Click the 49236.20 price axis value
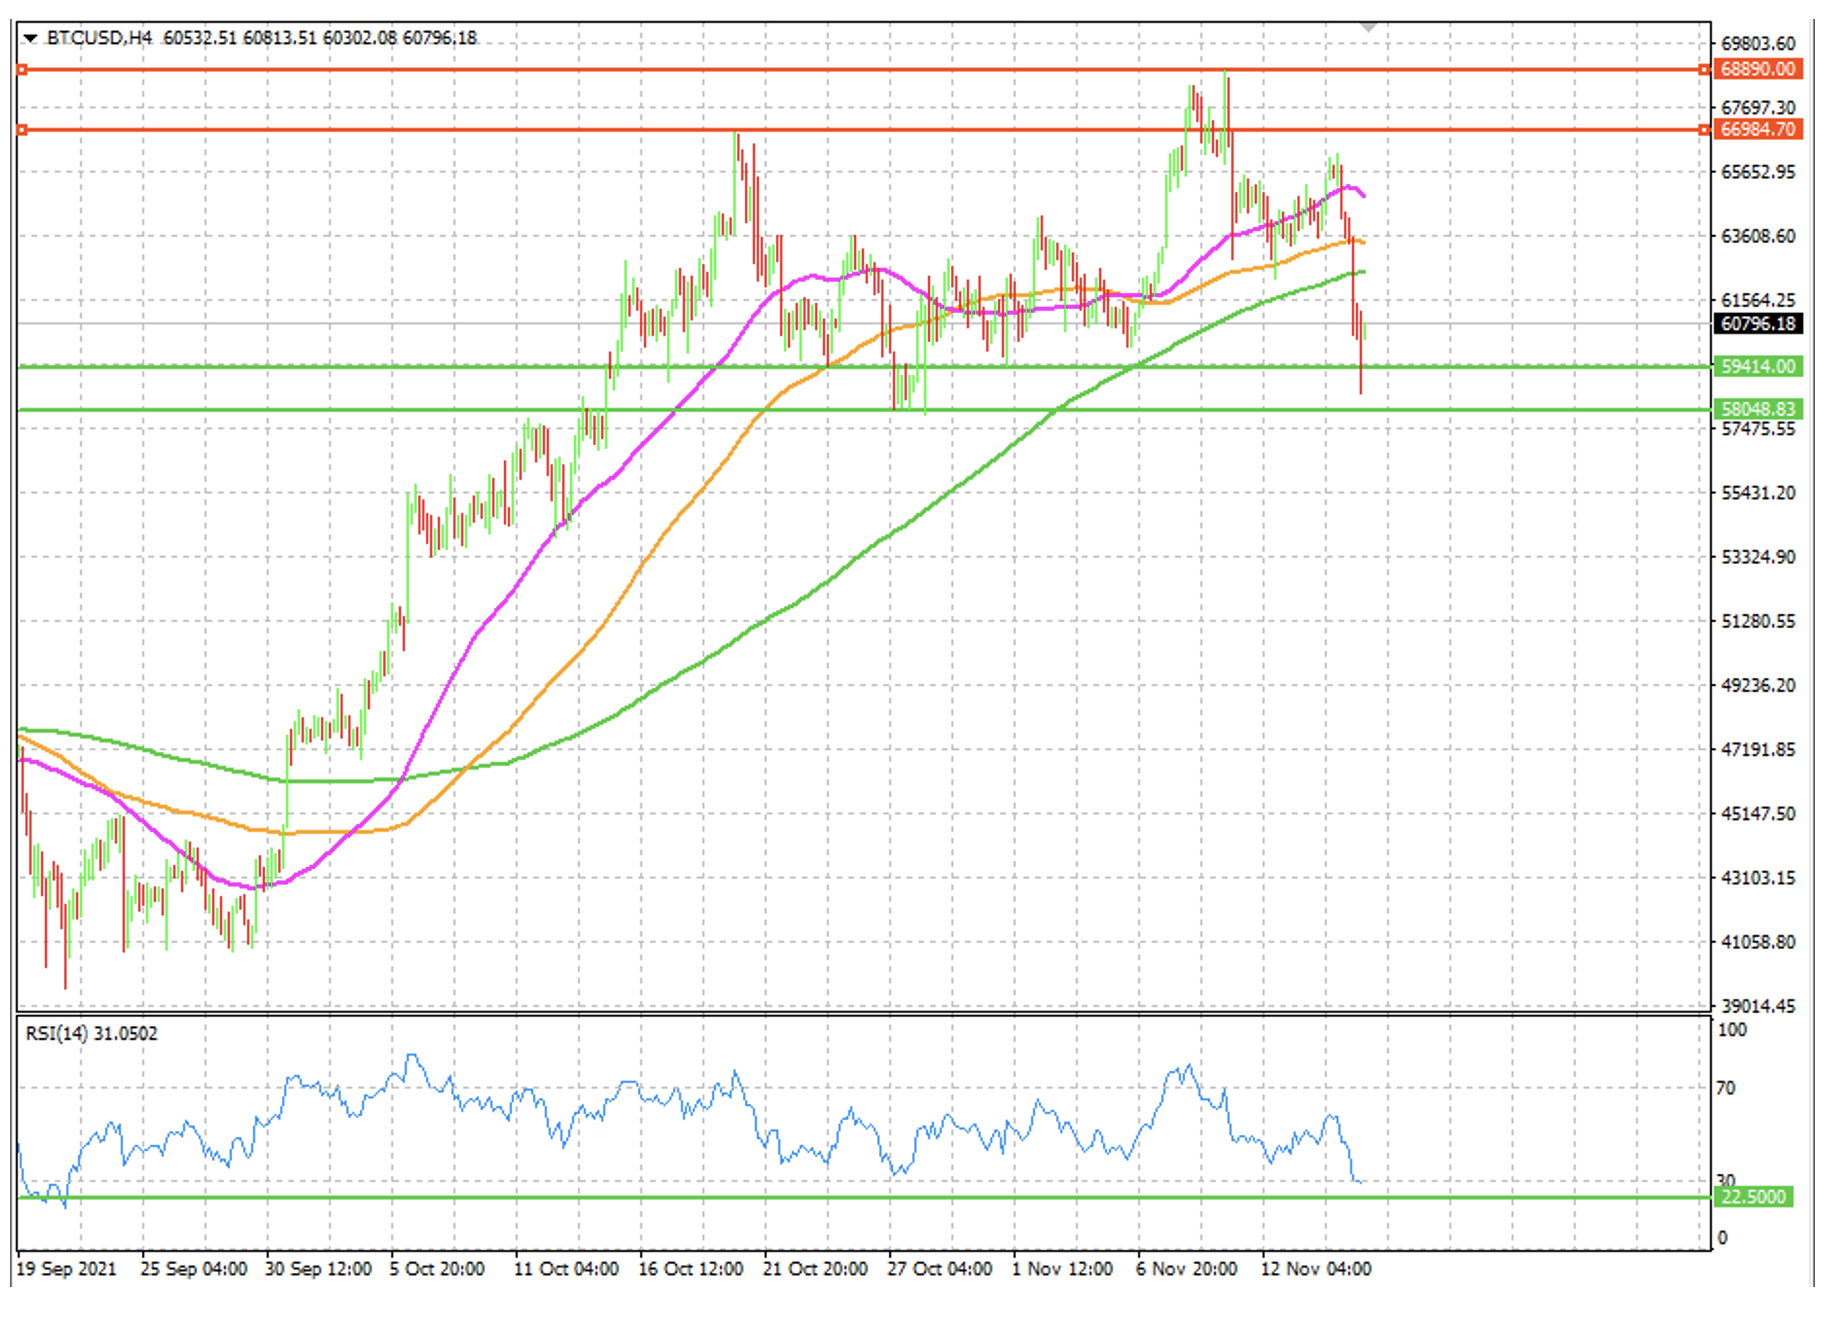The width and height of the screenshot is (1844, 1318). pos(1758,685)
